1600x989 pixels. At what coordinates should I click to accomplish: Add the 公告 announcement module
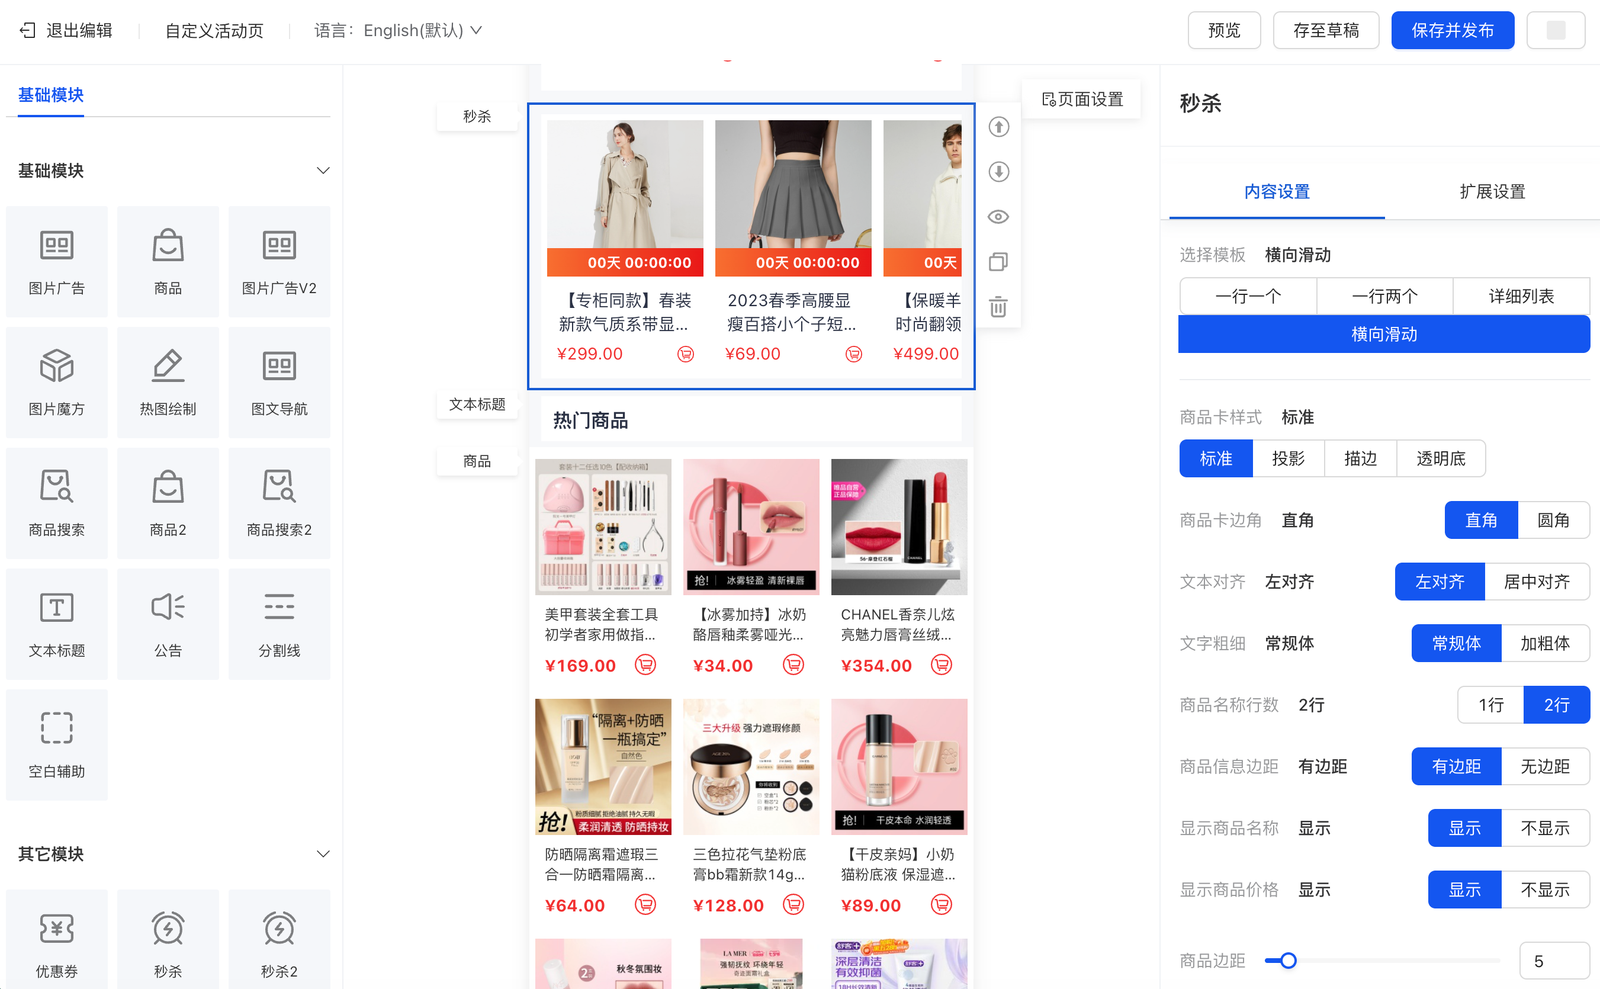coord(168,623)
